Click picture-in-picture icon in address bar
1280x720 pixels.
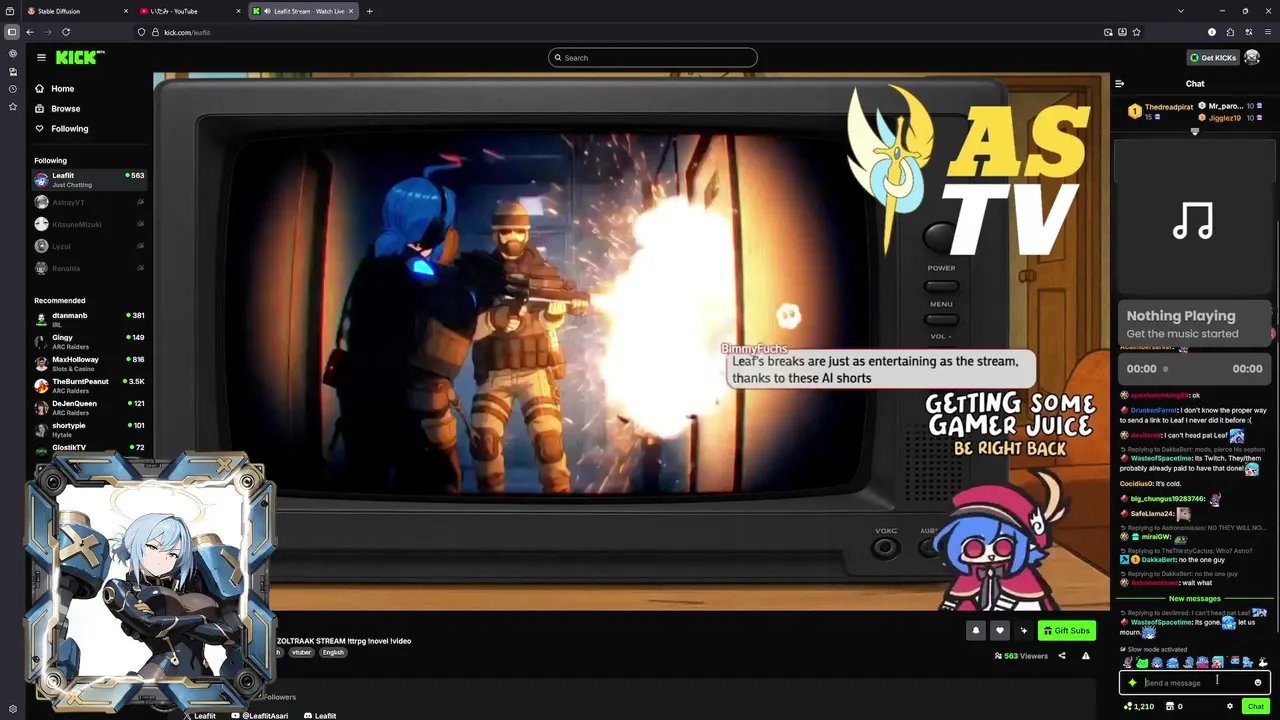pos(1108,32)
